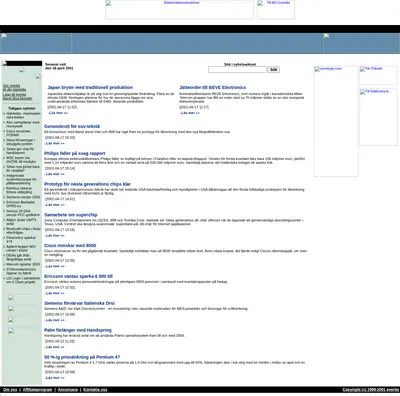Open sidebar news item W3C XHTML moduler
400x396 pixels.
[21, 160]
